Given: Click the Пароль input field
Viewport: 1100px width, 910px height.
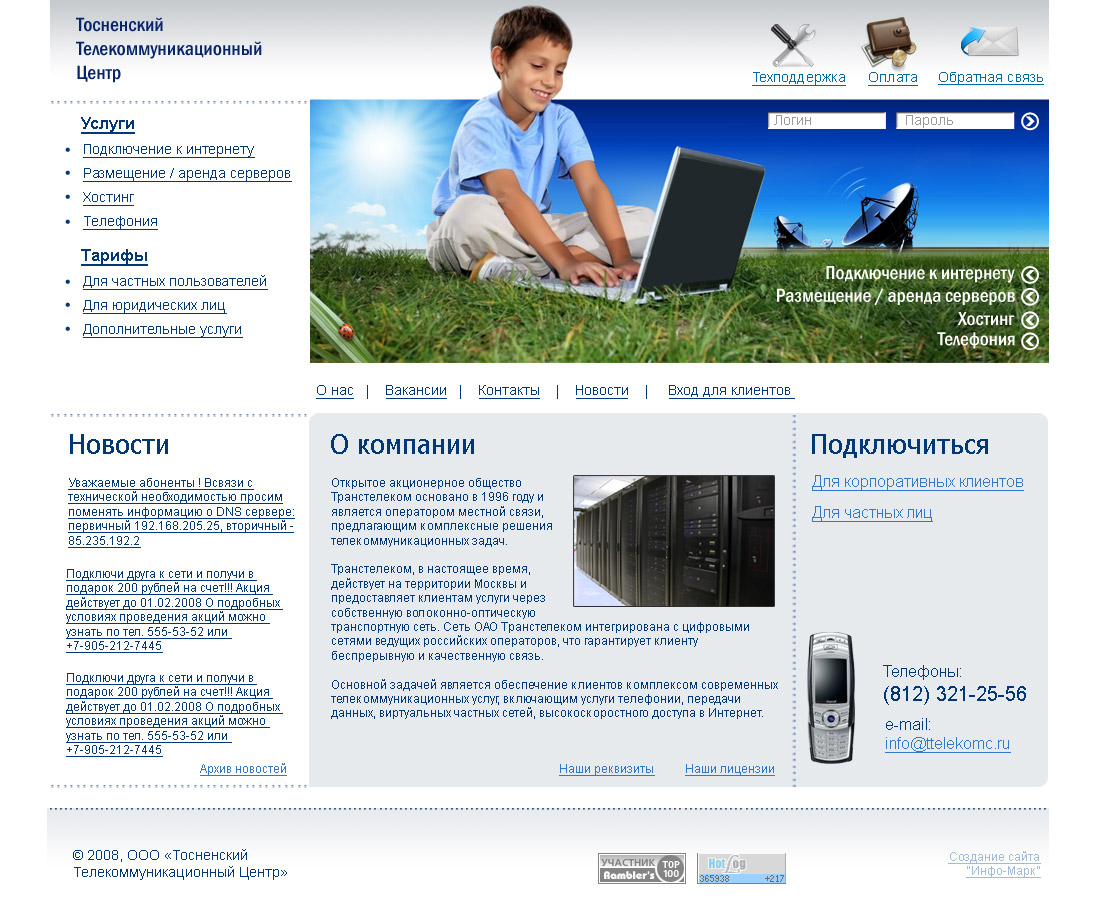Looking at the screenshot, I should tap(953, 120).
